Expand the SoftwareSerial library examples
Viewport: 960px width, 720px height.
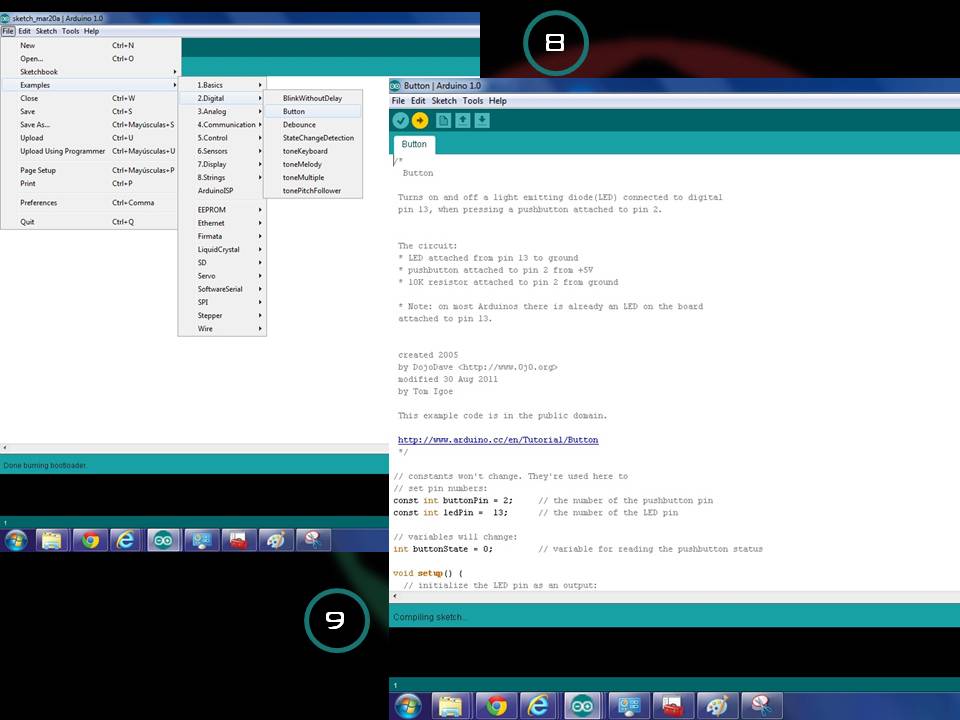point(222,289)
